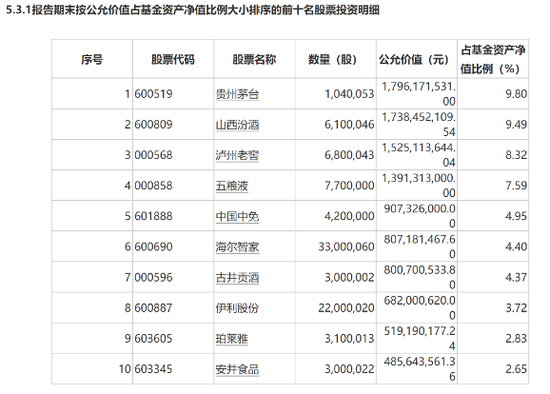The image size is (550, 394).
Task: Click stock code 601888
Action: [x=154, y=216]
